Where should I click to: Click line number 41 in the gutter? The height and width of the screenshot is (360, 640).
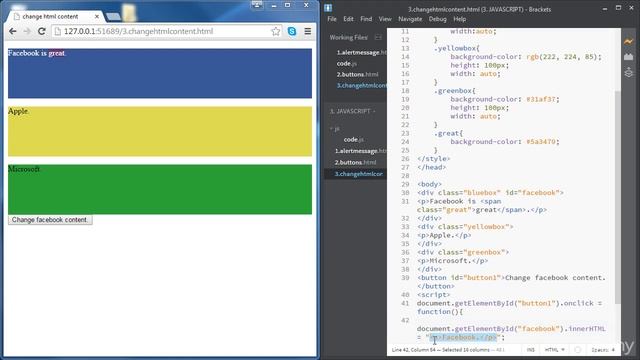[405, 303]
